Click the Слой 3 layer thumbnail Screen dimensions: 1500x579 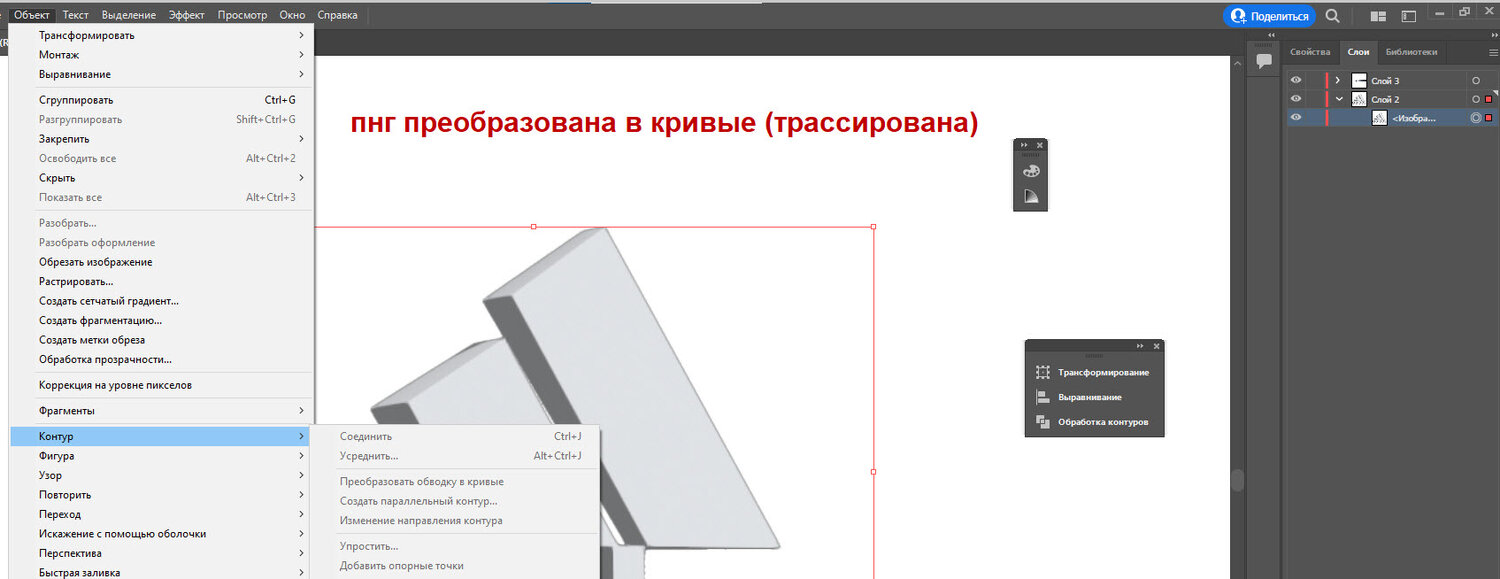pos(1359,80)
